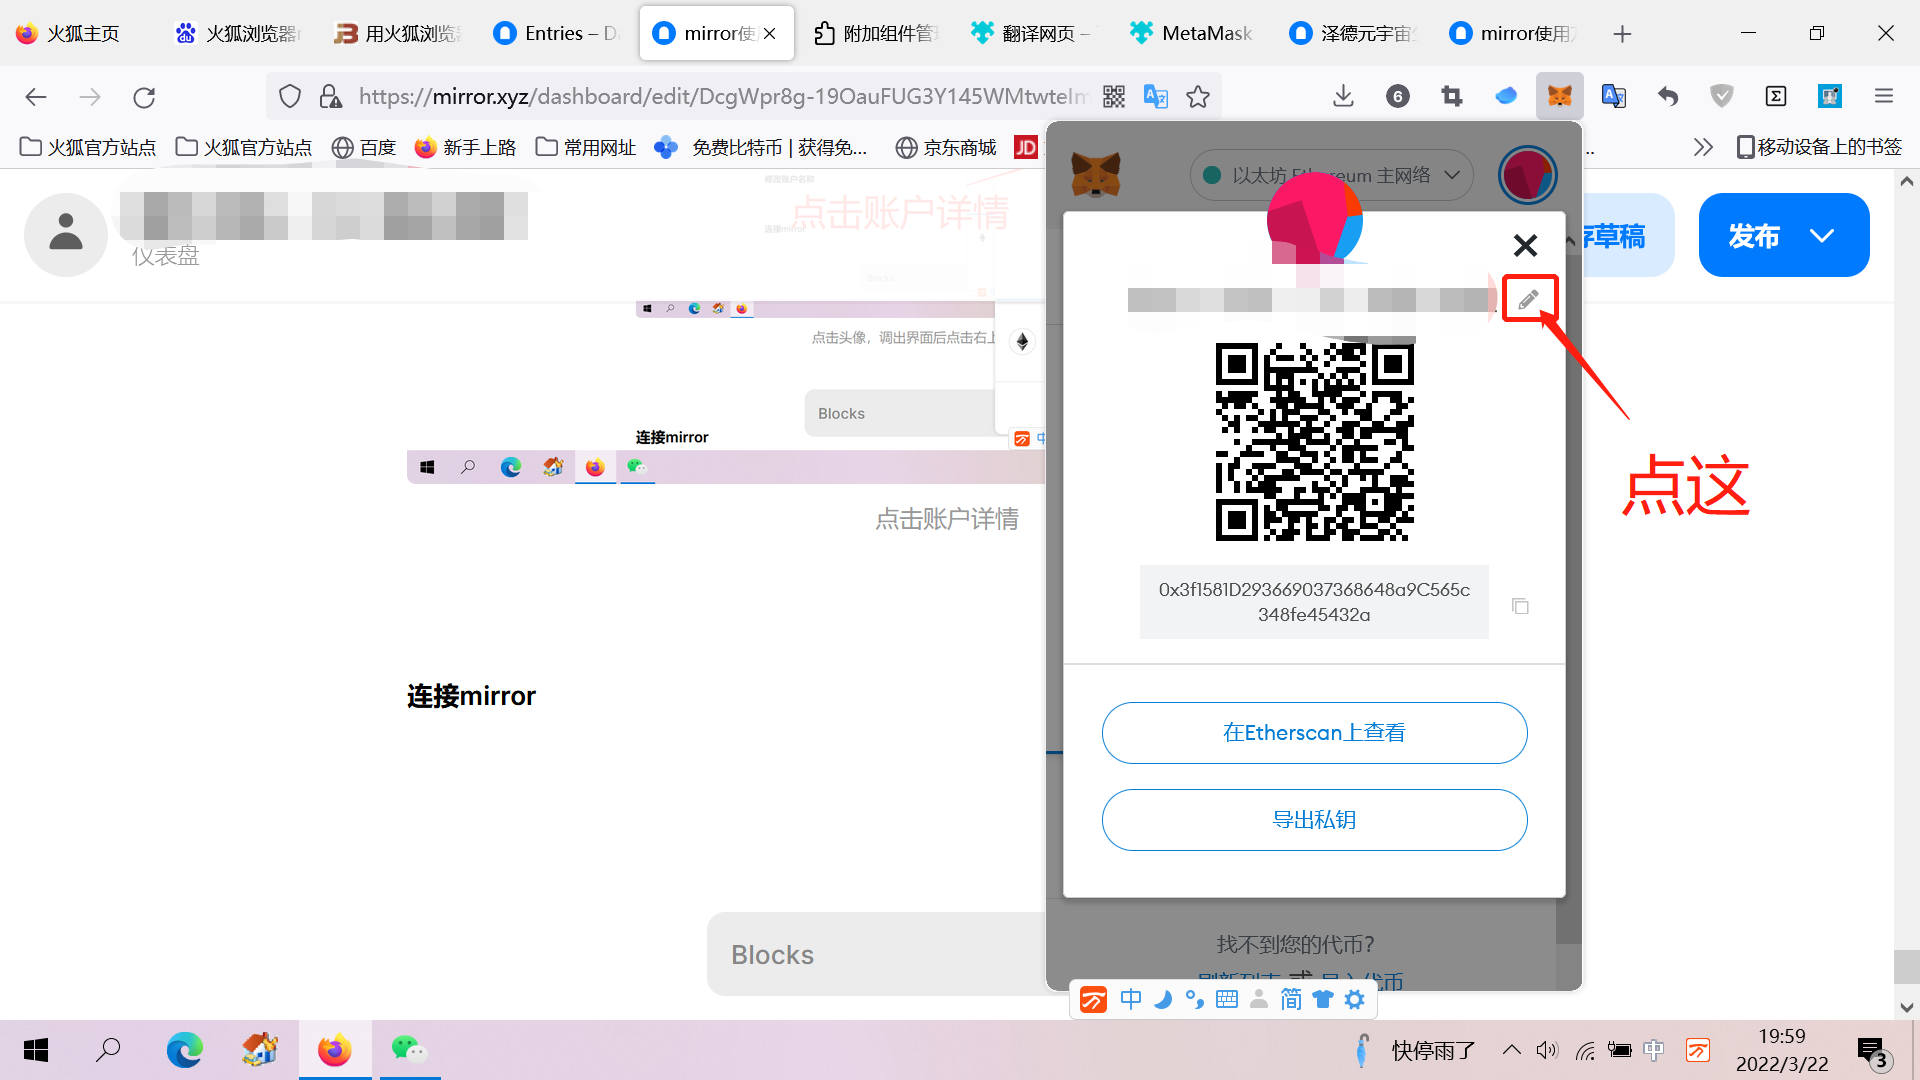Click the Firefox back arrow
1920x1080 pixels.
click(x=36, y=97)
